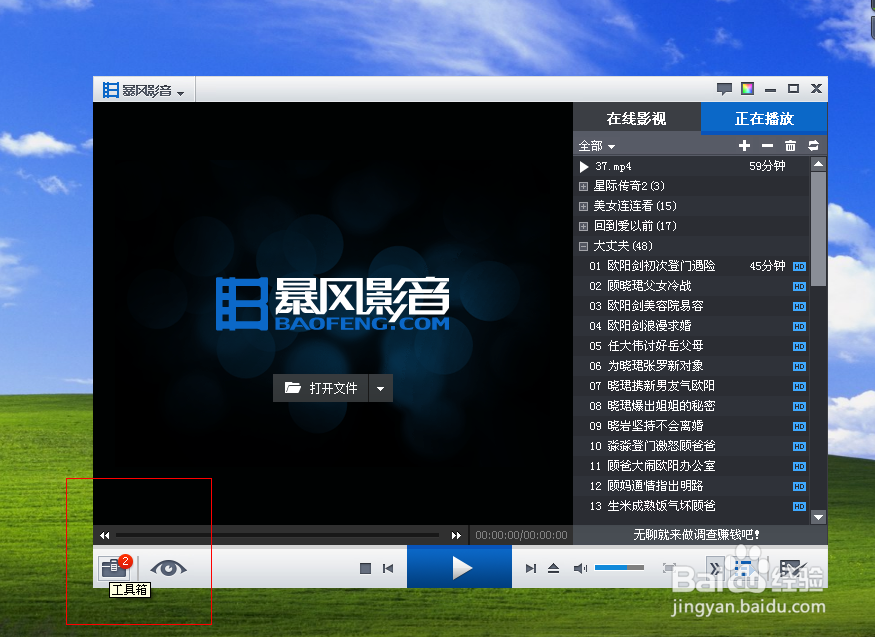
Task: Click the HD badge on episode 09
Action: 799,427
